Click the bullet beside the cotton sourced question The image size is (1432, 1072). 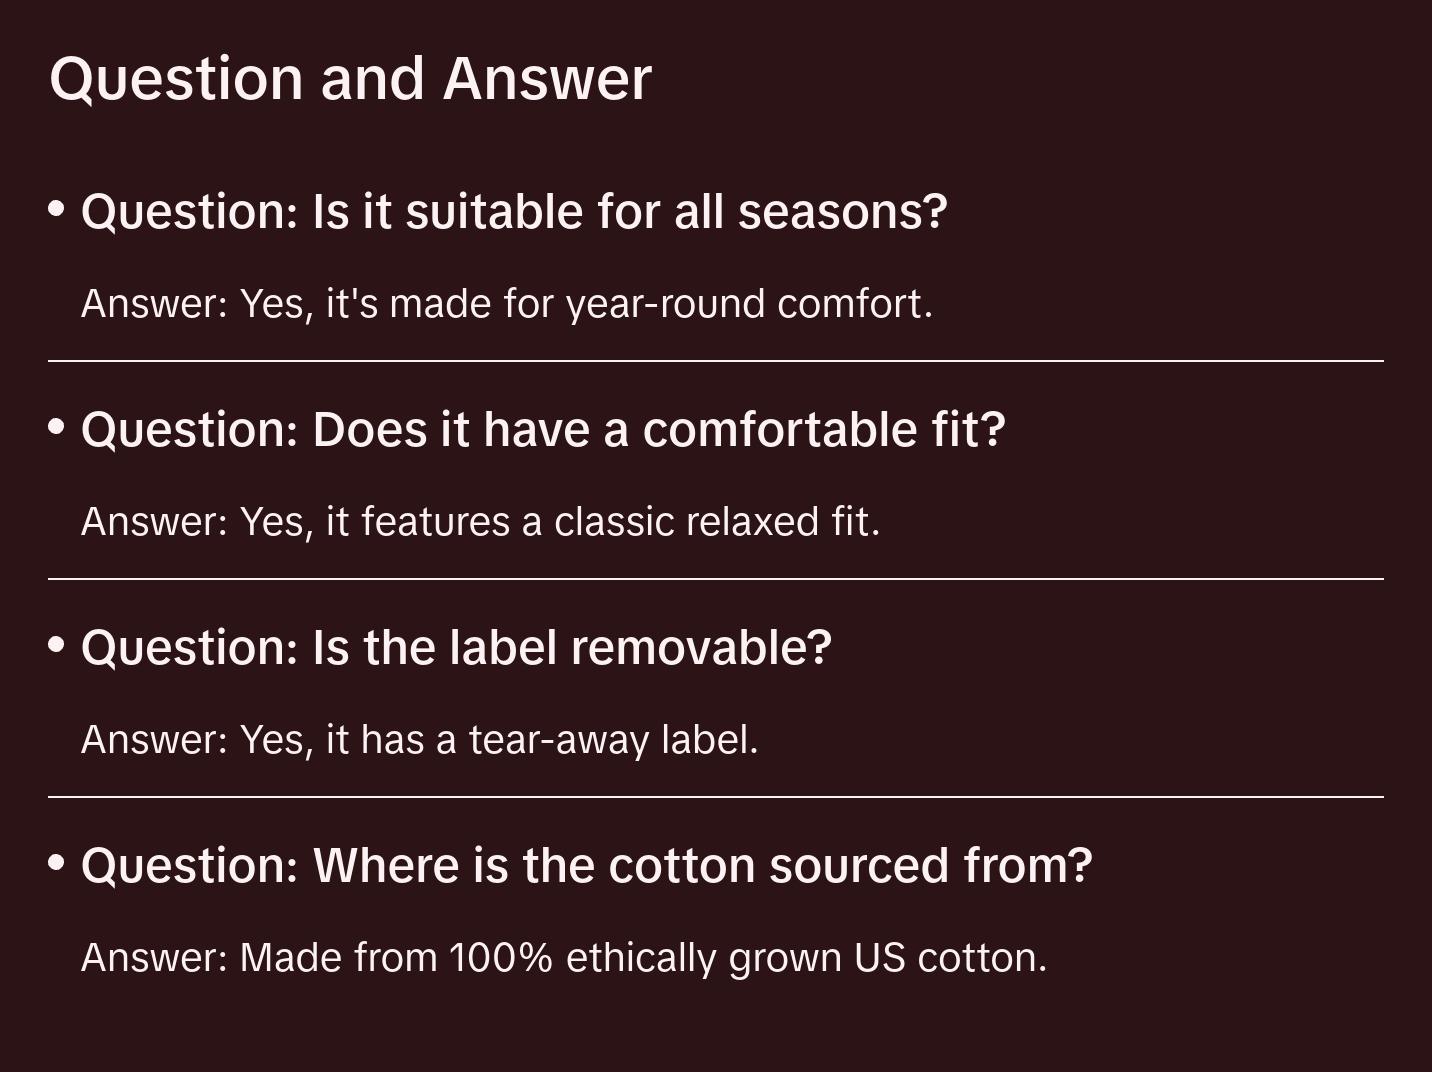[57, 862]
